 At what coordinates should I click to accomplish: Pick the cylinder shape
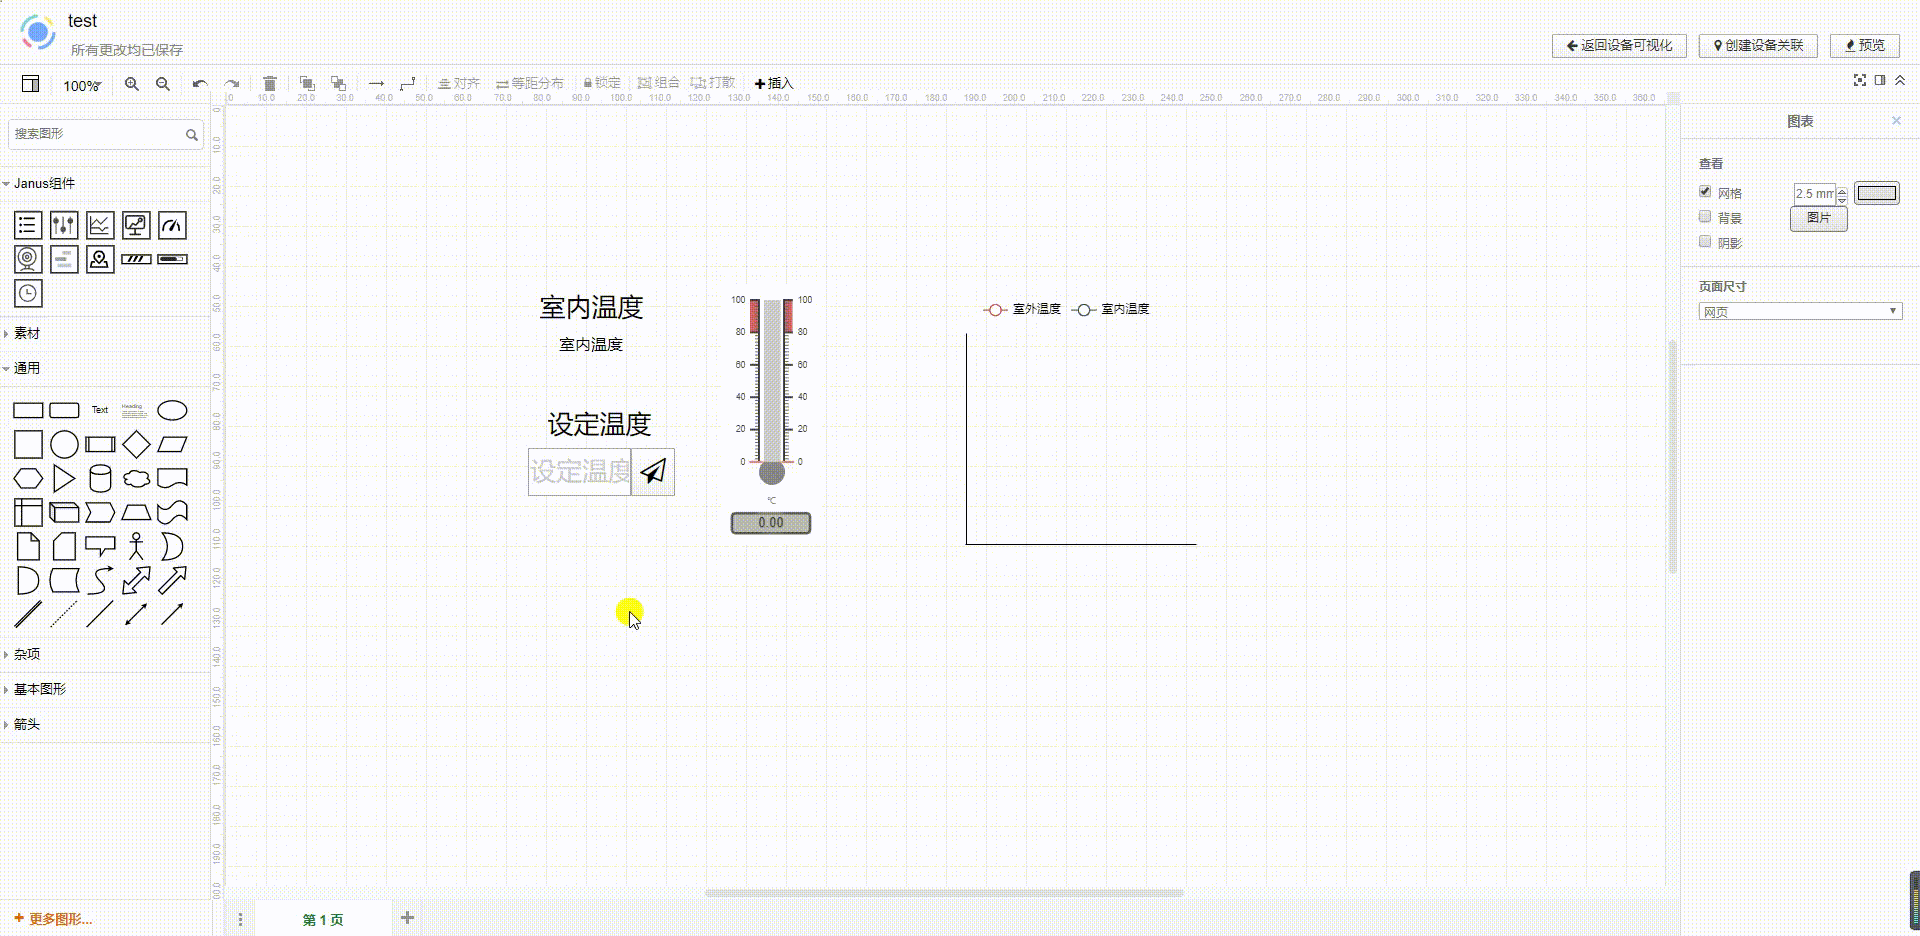tap(100, 478)
